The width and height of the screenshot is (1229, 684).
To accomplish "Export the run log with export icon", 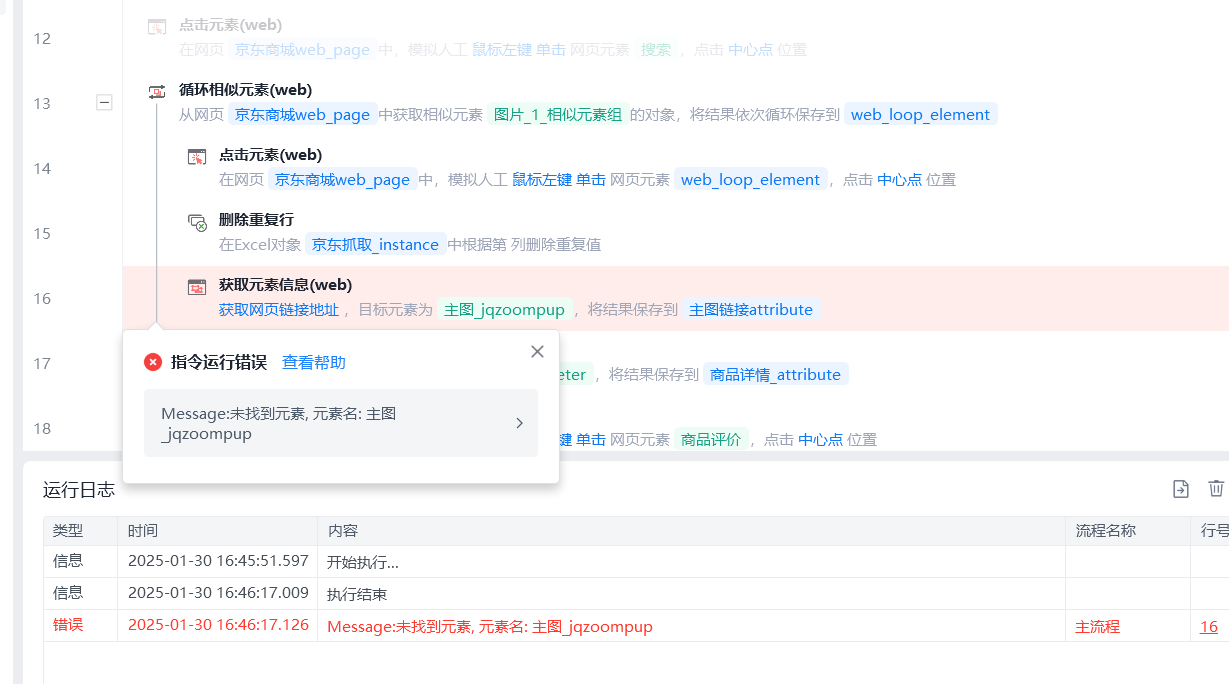I will (x=1181, y=488).
